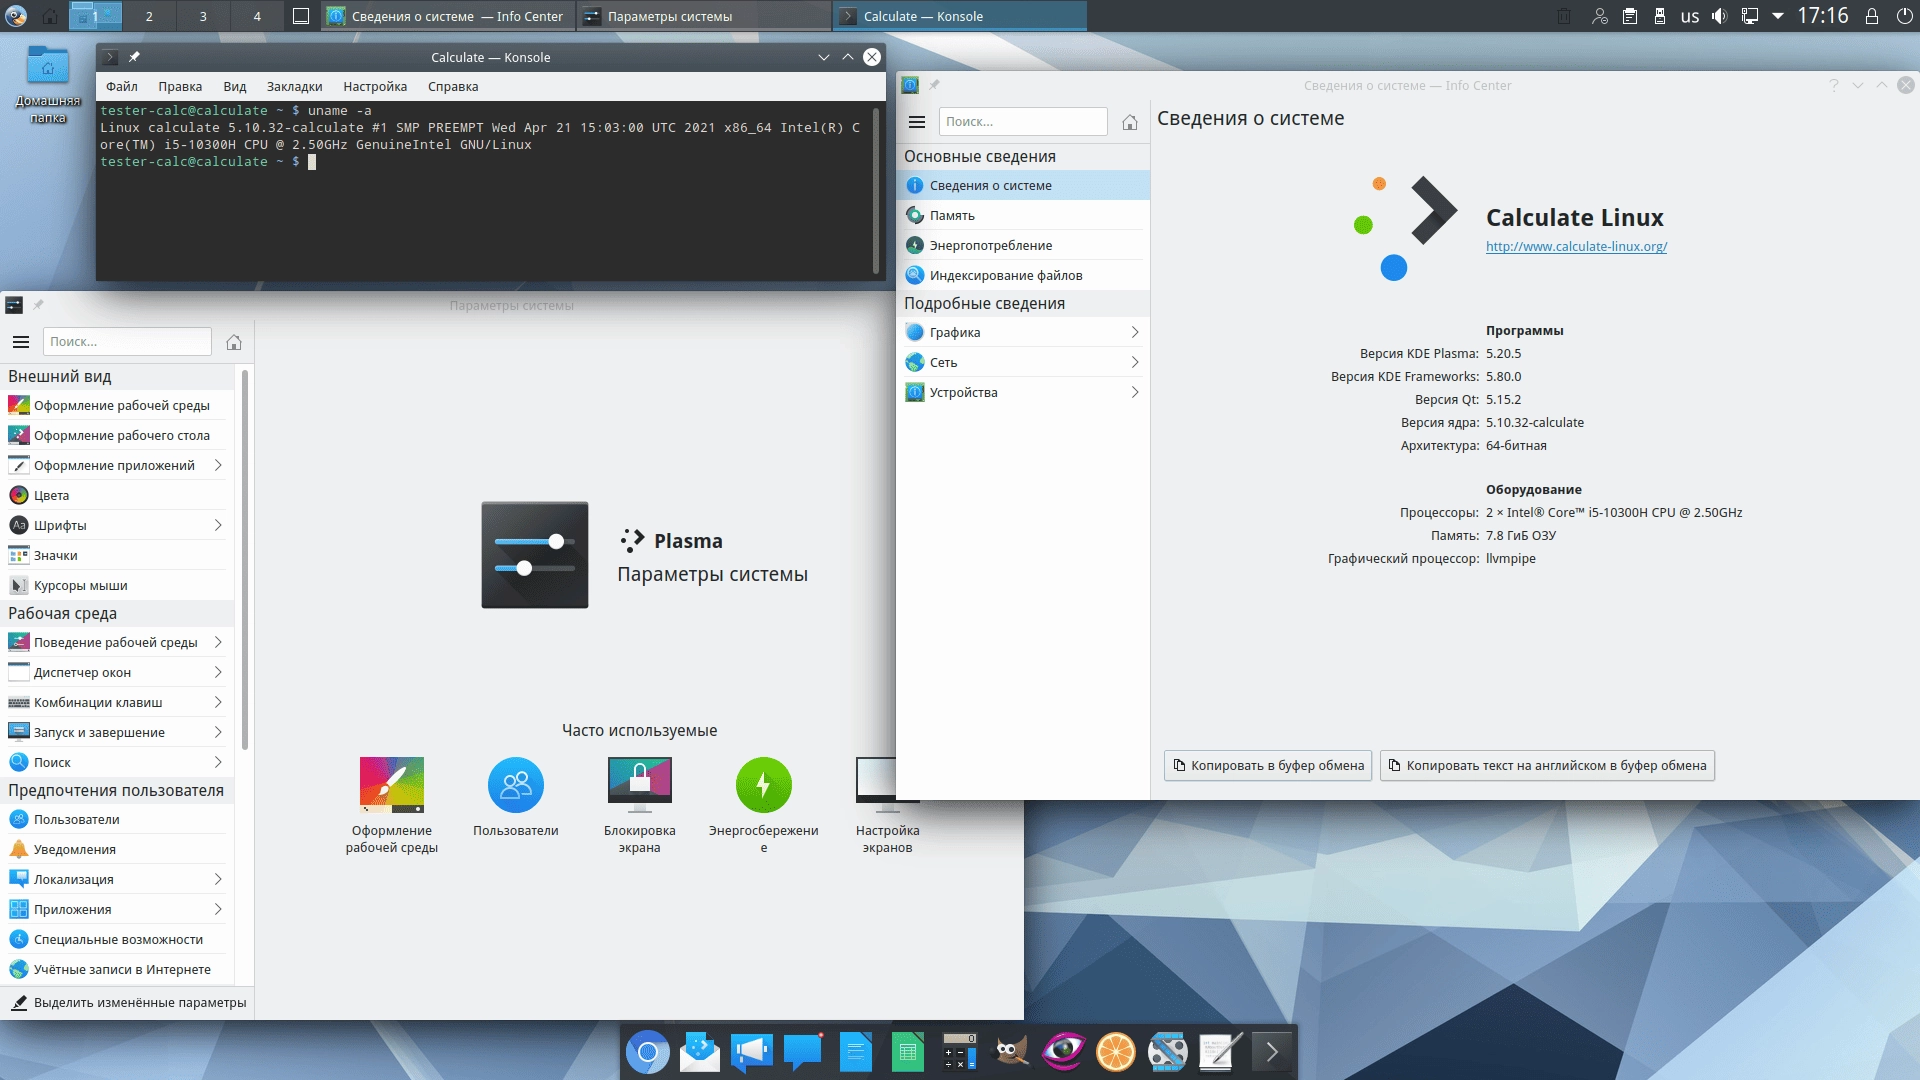Copy system info to clipboard
This screenshot has height=1080, width=1920.
[1268, 766]
